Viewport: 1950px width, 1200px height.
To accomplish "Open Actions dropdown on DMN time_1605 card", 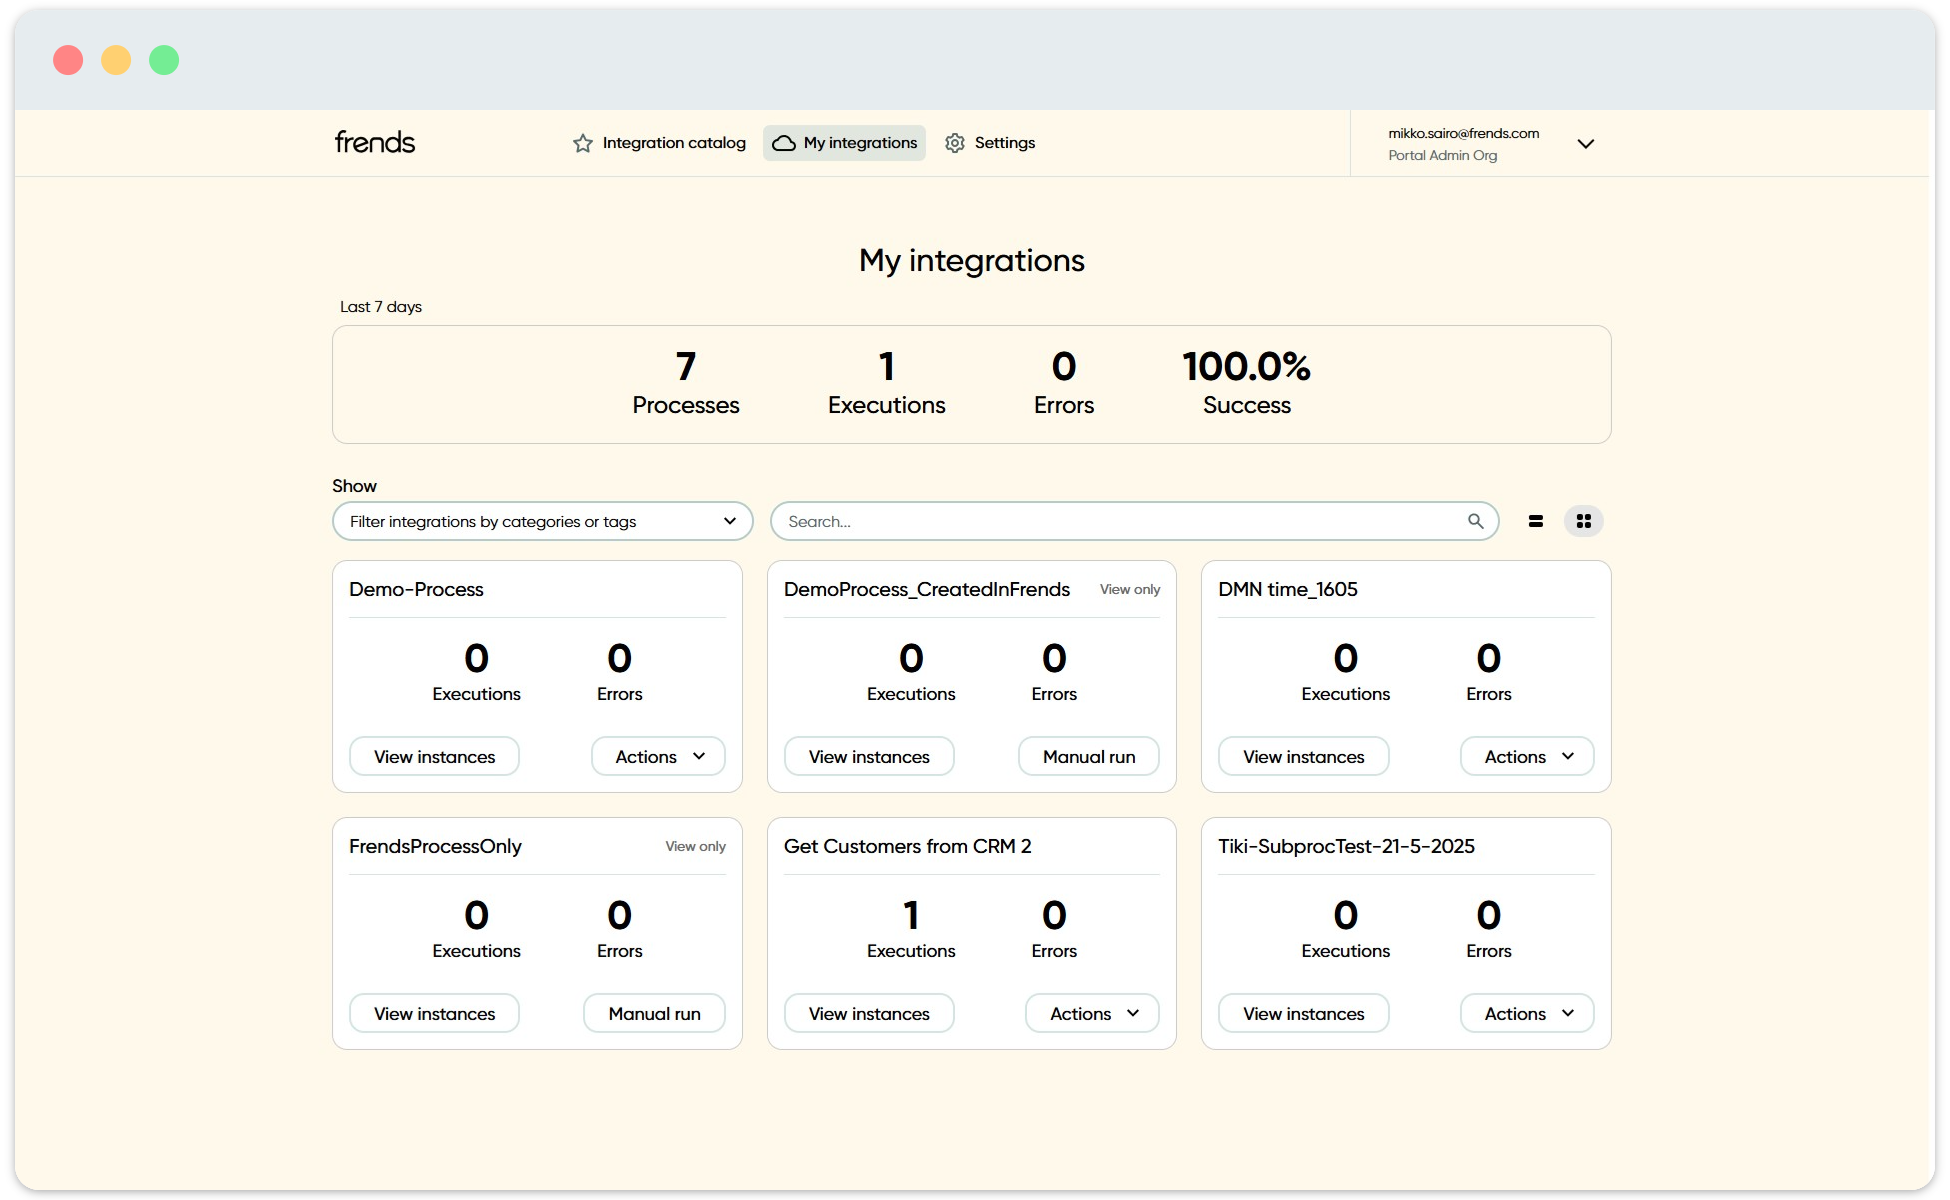I will (x=1526, y=756).
